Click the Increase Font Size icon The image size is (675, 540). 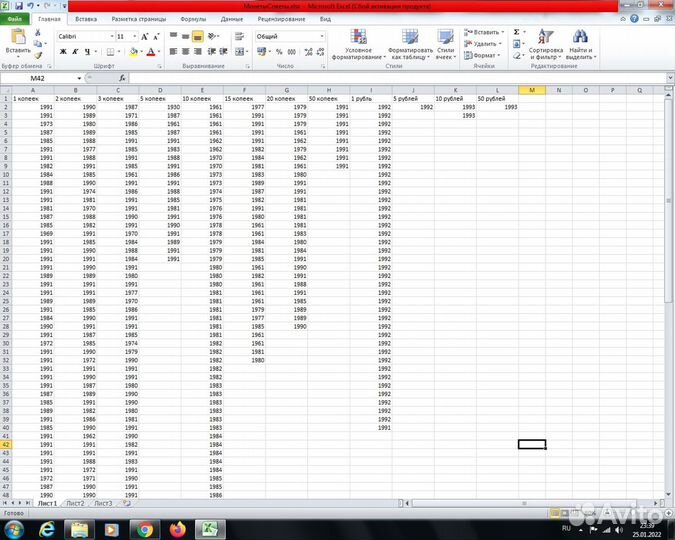coord(144,36)
